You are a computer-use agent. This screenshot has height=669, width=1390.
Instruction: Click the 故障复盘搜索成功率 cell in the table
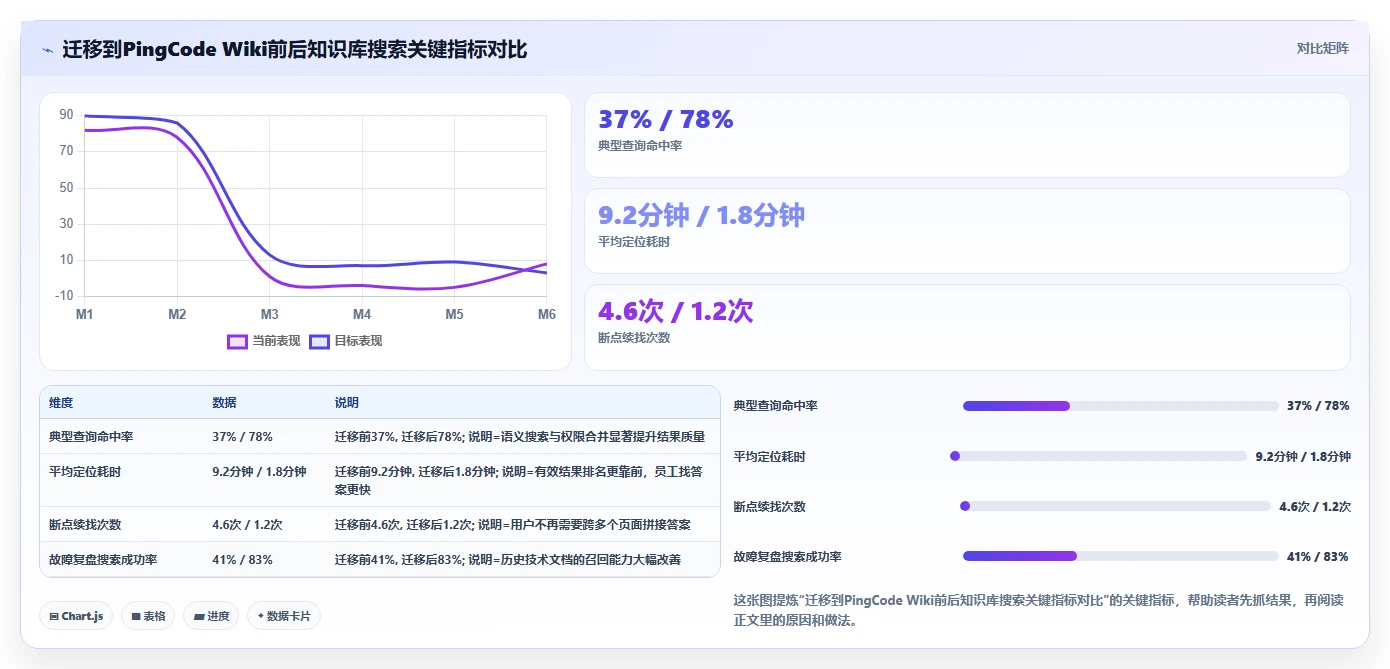point(103,560)
